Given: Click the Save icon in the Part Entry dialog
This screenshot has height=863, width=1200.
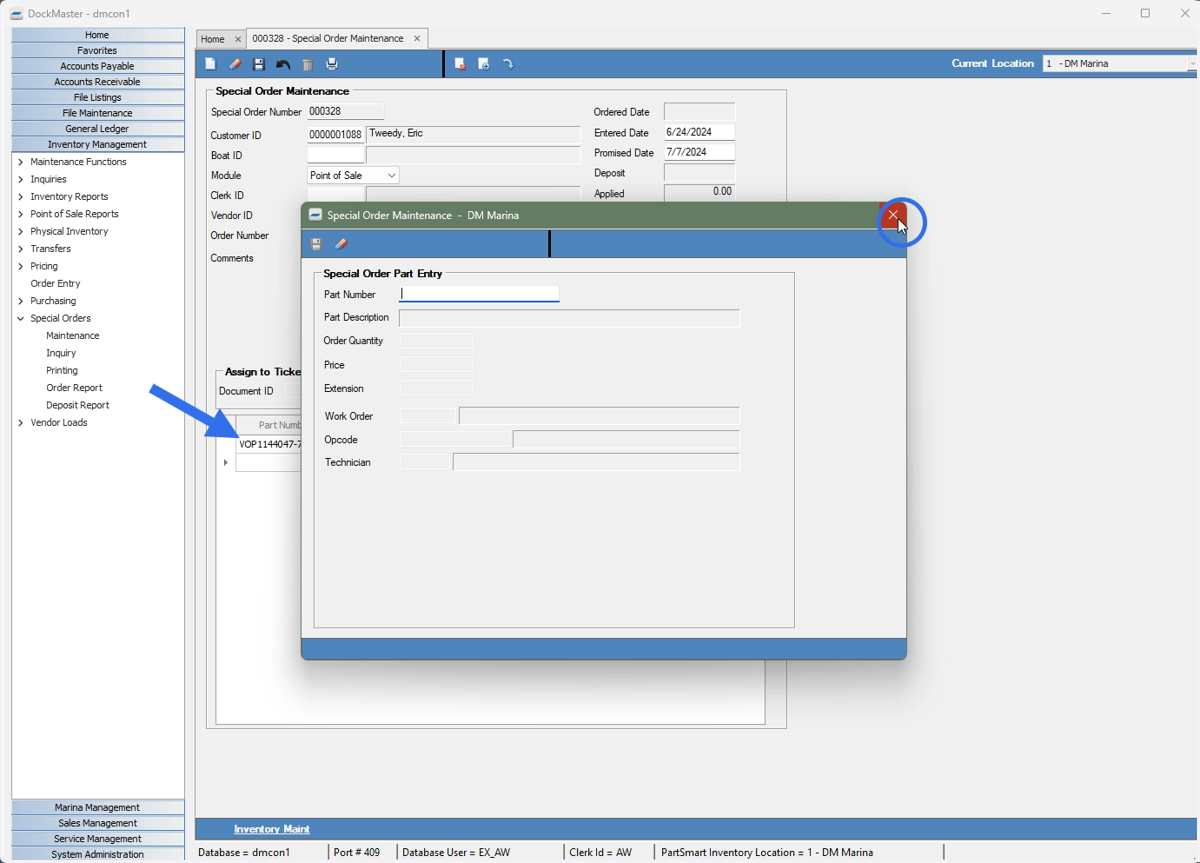Looking at the screenshot, I should (316, 244).
